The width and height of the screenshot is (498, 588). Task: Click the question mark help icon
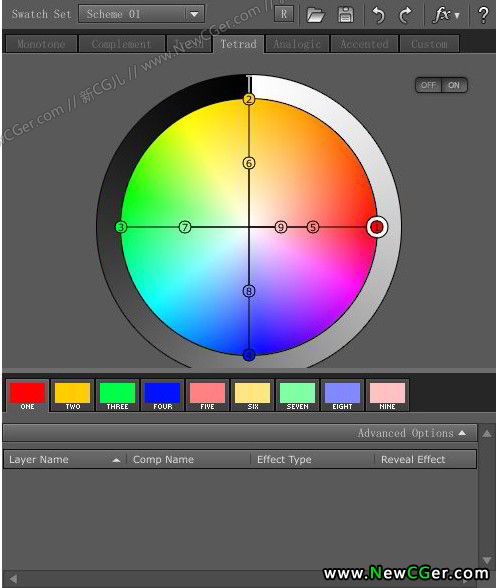[483, 15]
